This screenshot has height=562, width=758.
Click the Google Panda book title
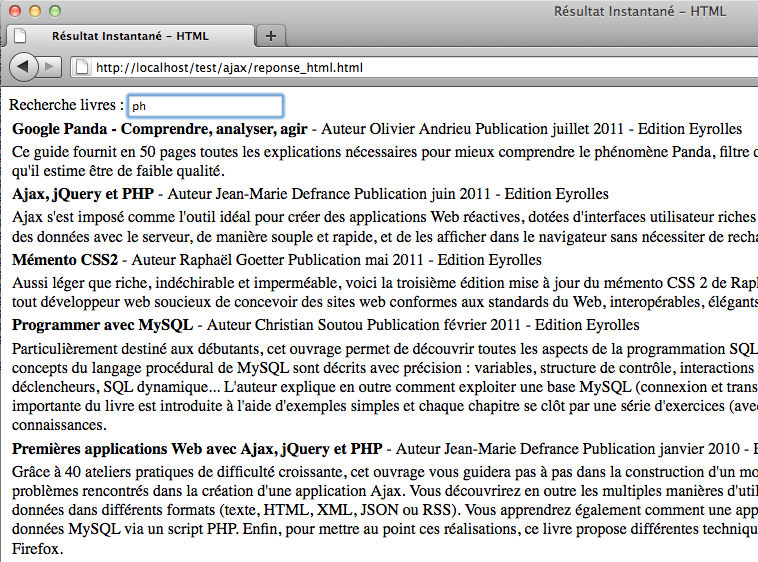[160, 129]
